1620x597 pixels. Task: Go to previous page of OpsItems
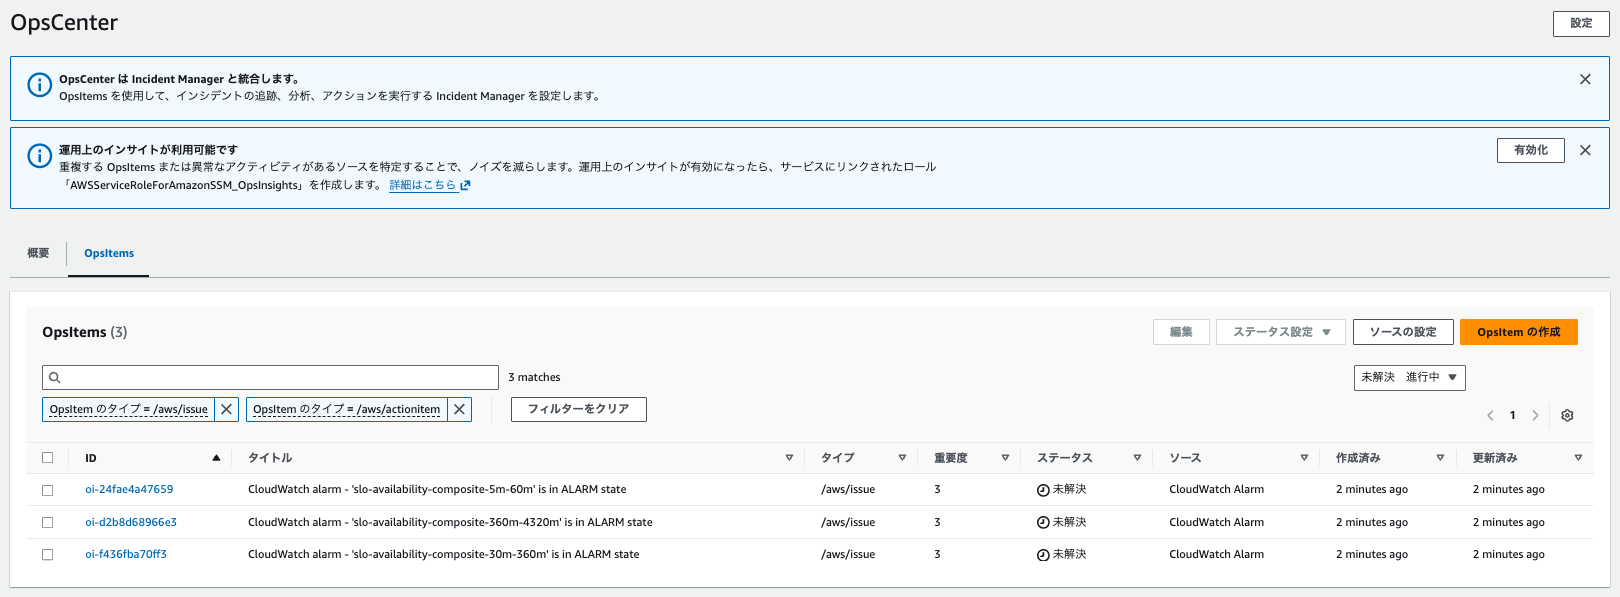coord(1490,415)
